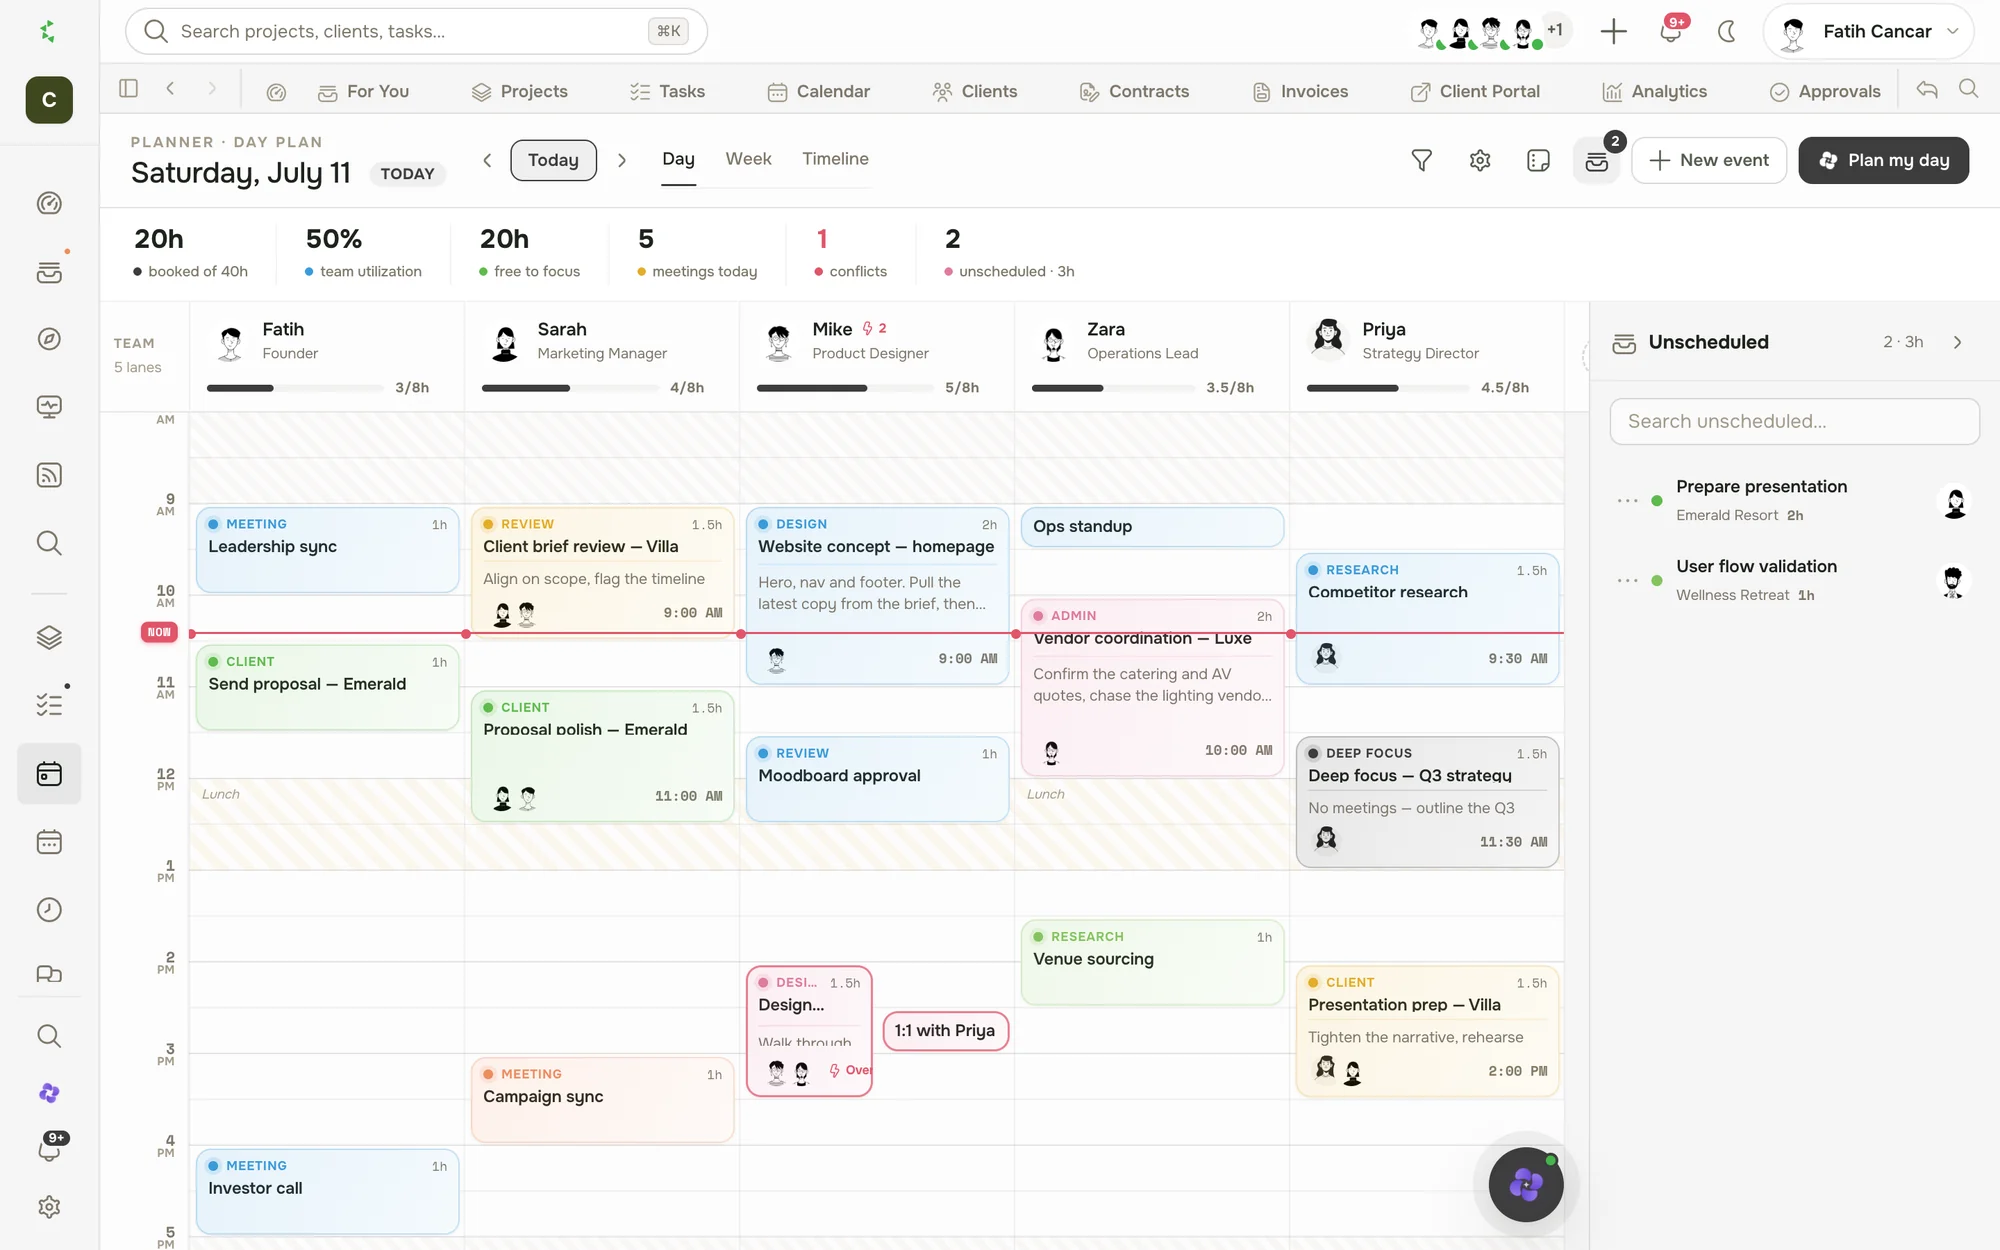The image size is (2000, 1250).
Task: Open the 1:1 with Priya event
Action: click(x=945, y=1031)
